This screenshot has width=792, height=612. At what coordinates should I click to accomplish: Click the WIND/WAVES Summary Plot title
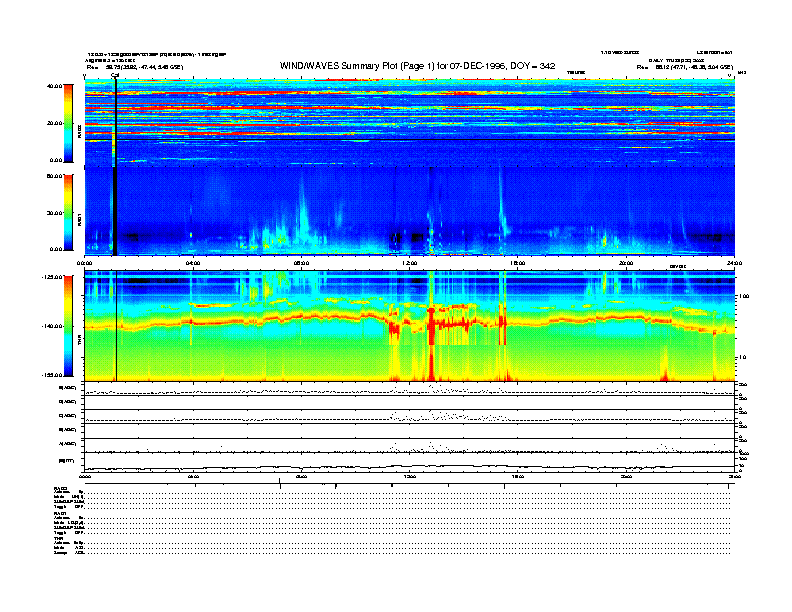[x=417, y=66]
